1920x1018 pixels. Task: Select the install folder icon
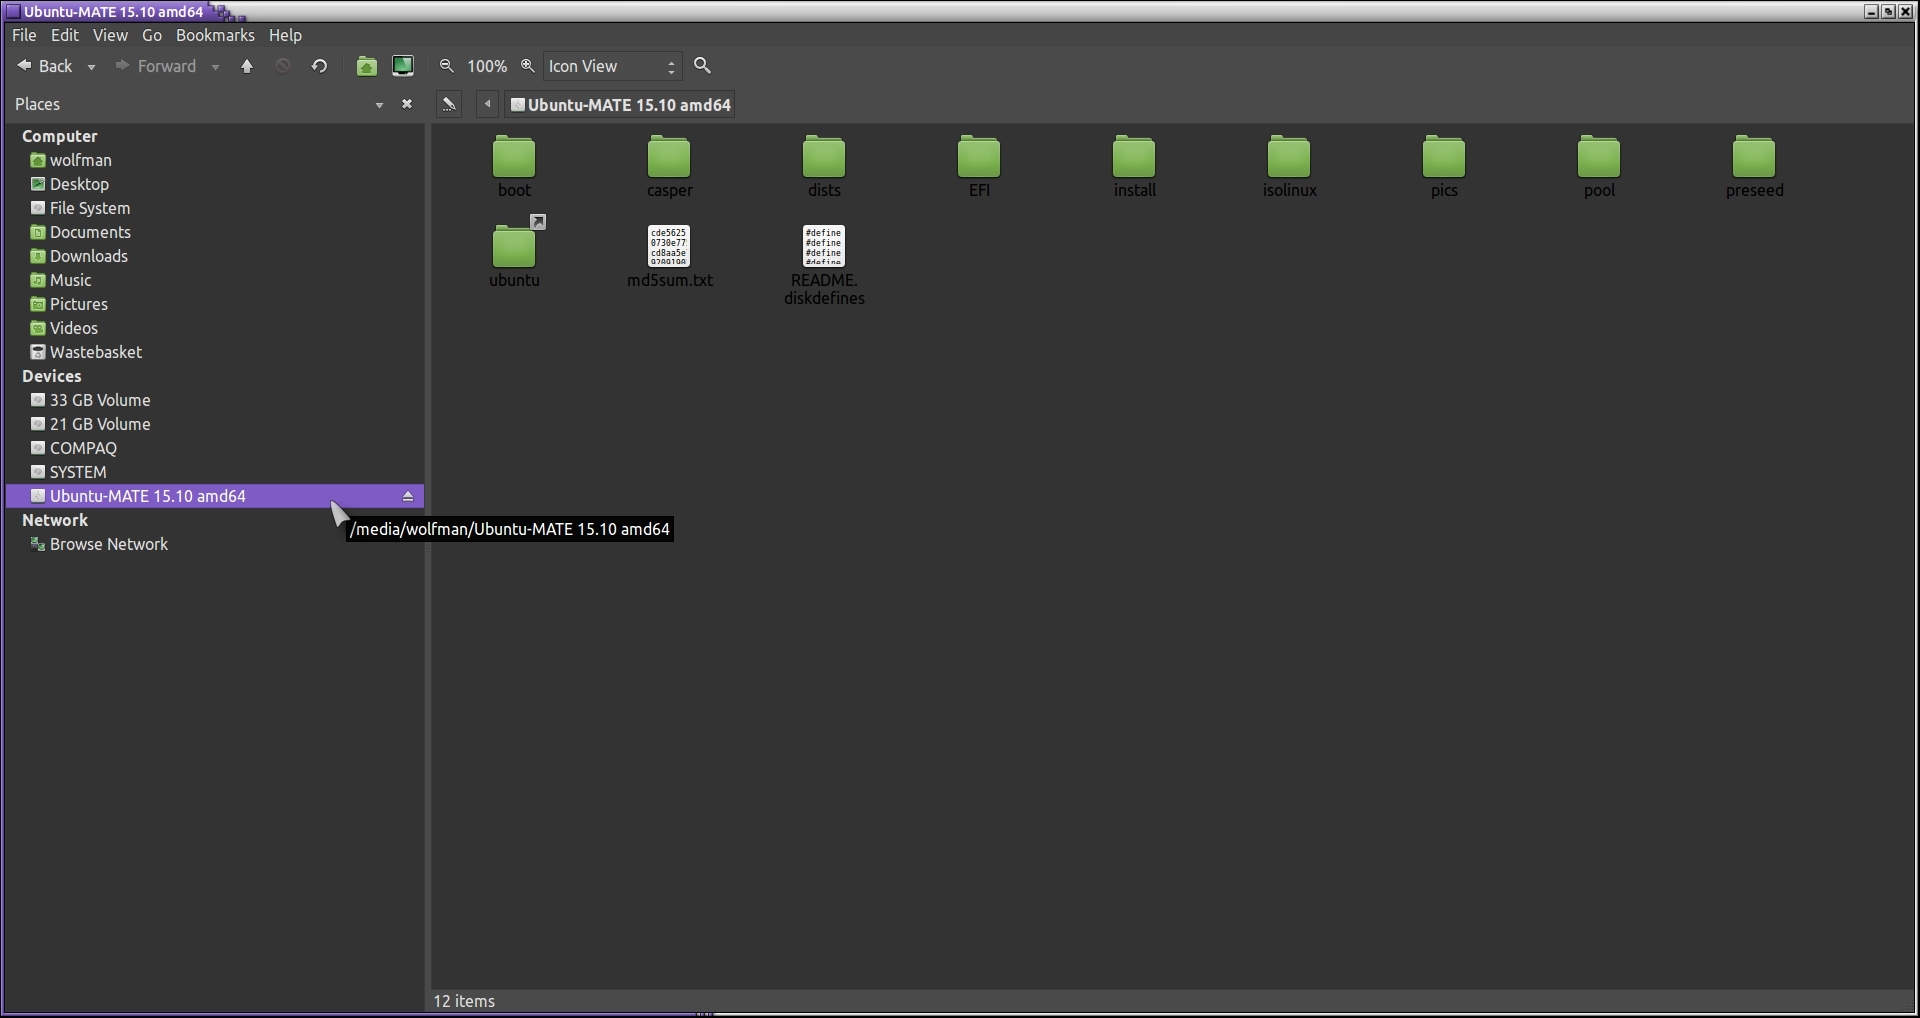(x=1134, y=157)
